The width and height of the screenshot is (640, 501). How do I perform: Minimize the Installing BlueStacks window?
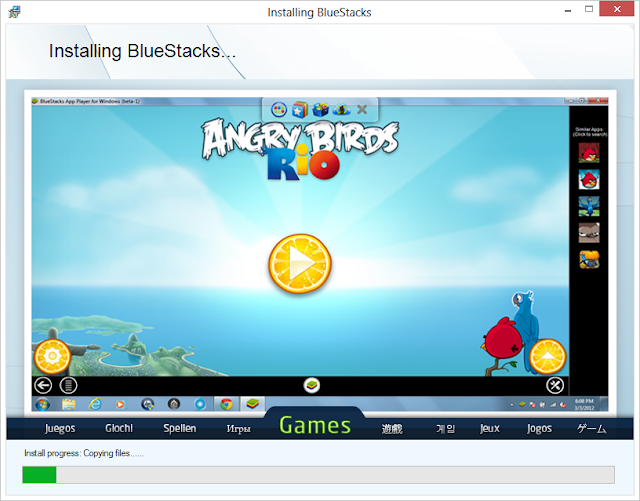[568, 11]
